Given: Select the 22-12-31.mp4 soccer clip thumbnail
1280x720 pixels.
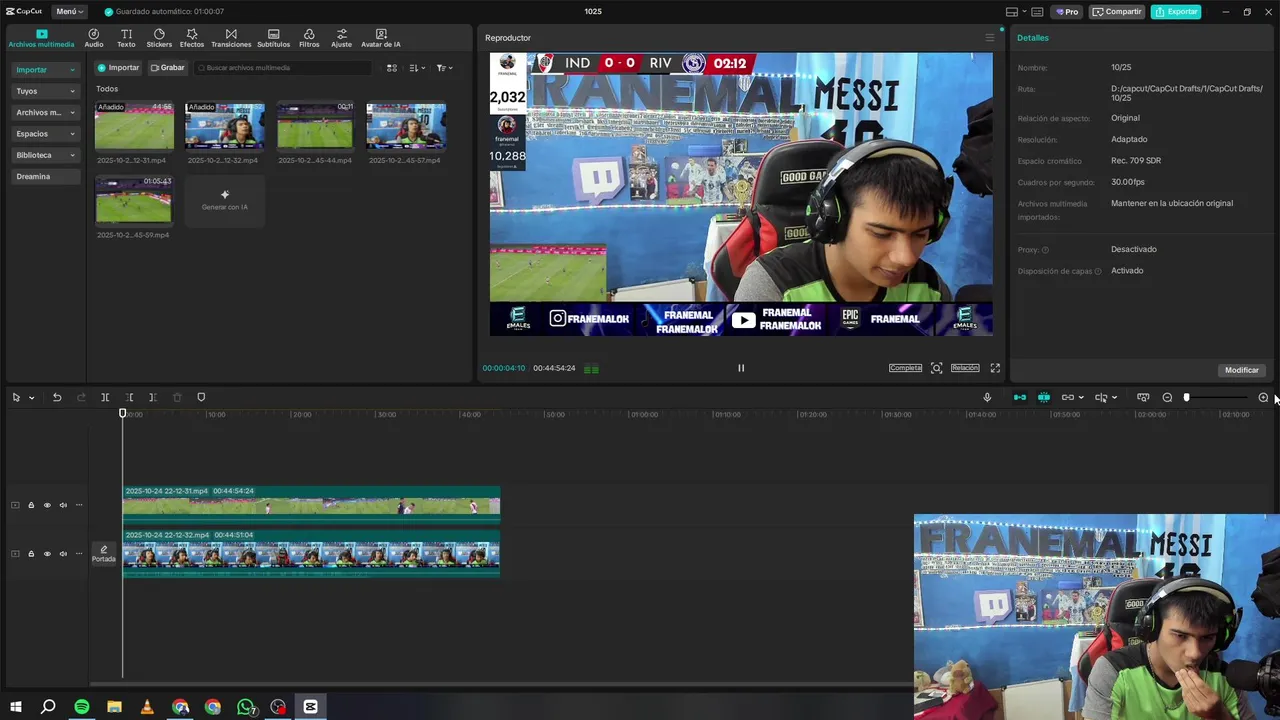Looking at the screenshot, I should tap(134, 126).
